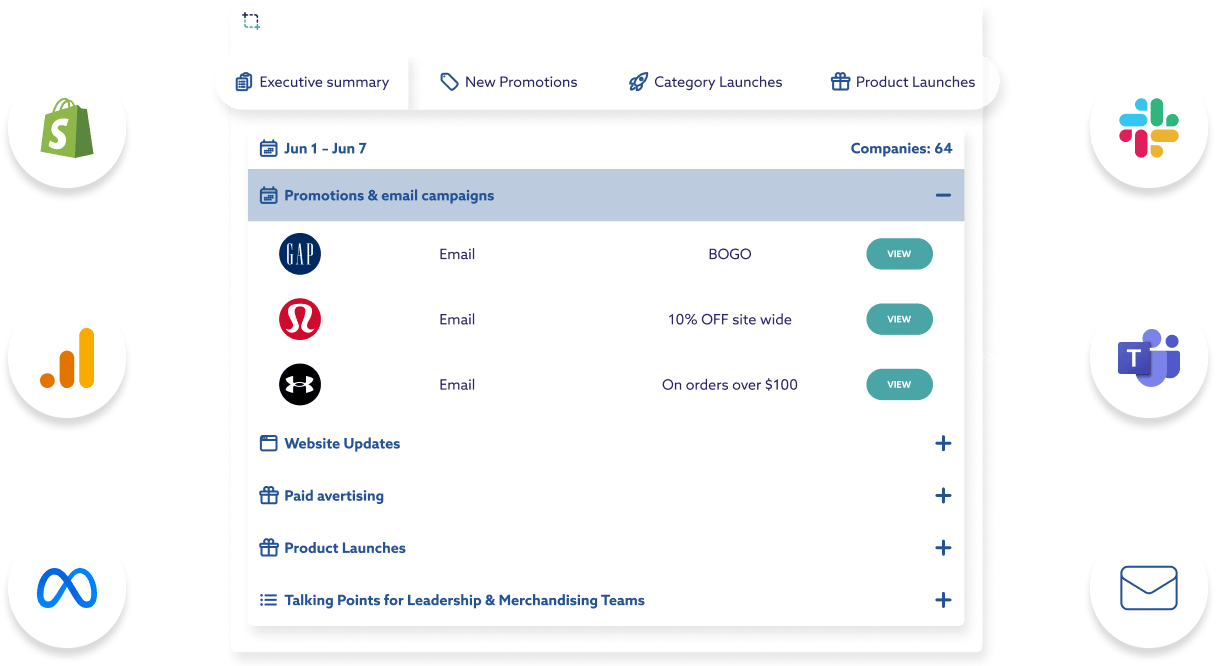Image resolution: width=1216 pixels, height=666 pixels.
Task: Expand the Paid avertising section
Action: tap(943, 495)
